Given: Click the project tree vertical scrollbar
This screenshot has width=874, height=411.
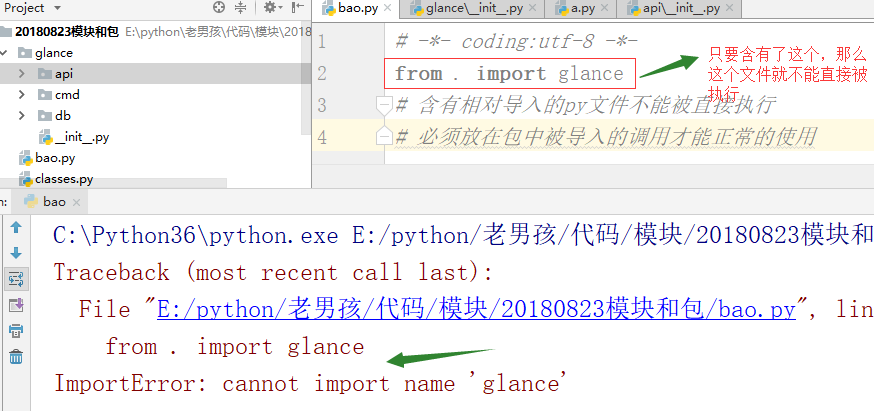Looking at the screenshot, I should tap(307, 78).
